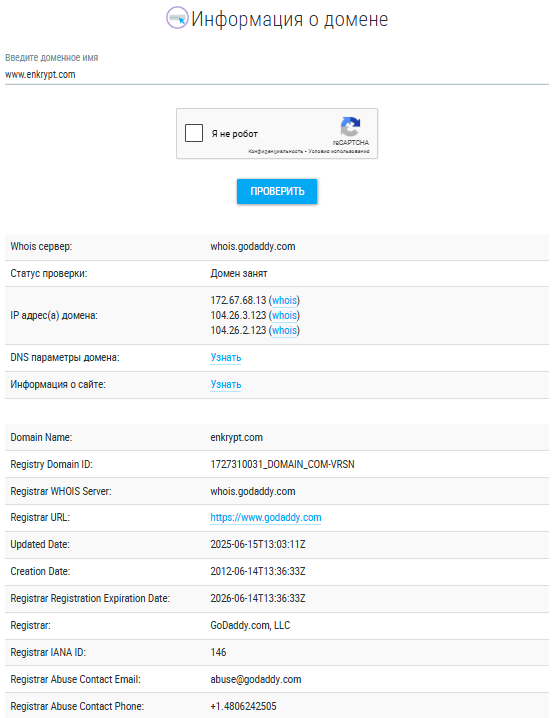Click the IP address 104.26.3.123
Viewport: 558px width, 718px height.
coord(238,315)
